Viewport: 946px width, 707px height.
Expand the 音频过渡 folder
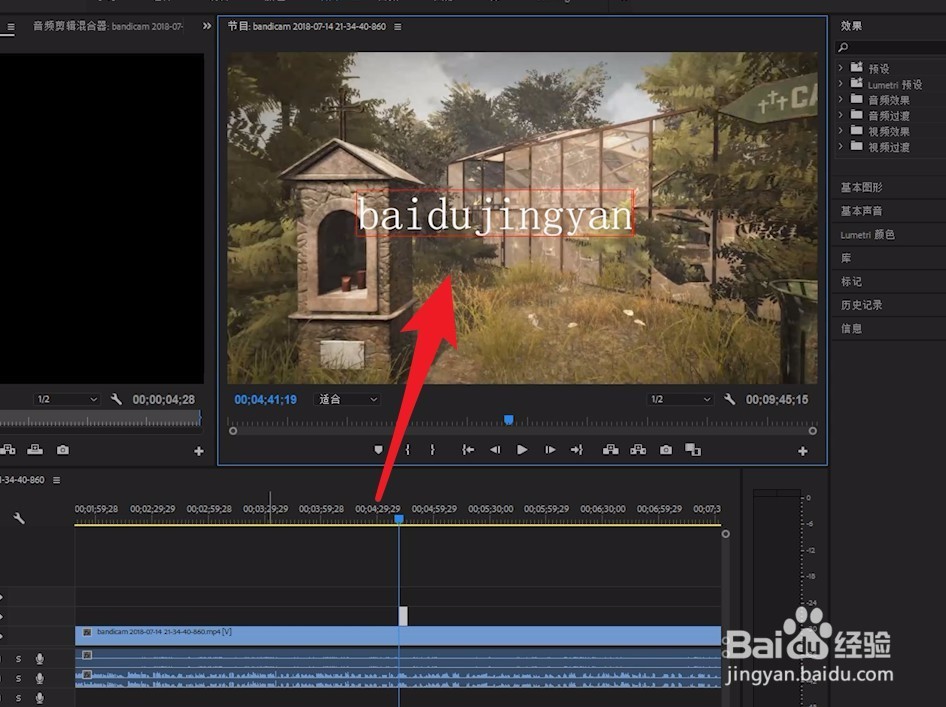(x=840, y=115)
